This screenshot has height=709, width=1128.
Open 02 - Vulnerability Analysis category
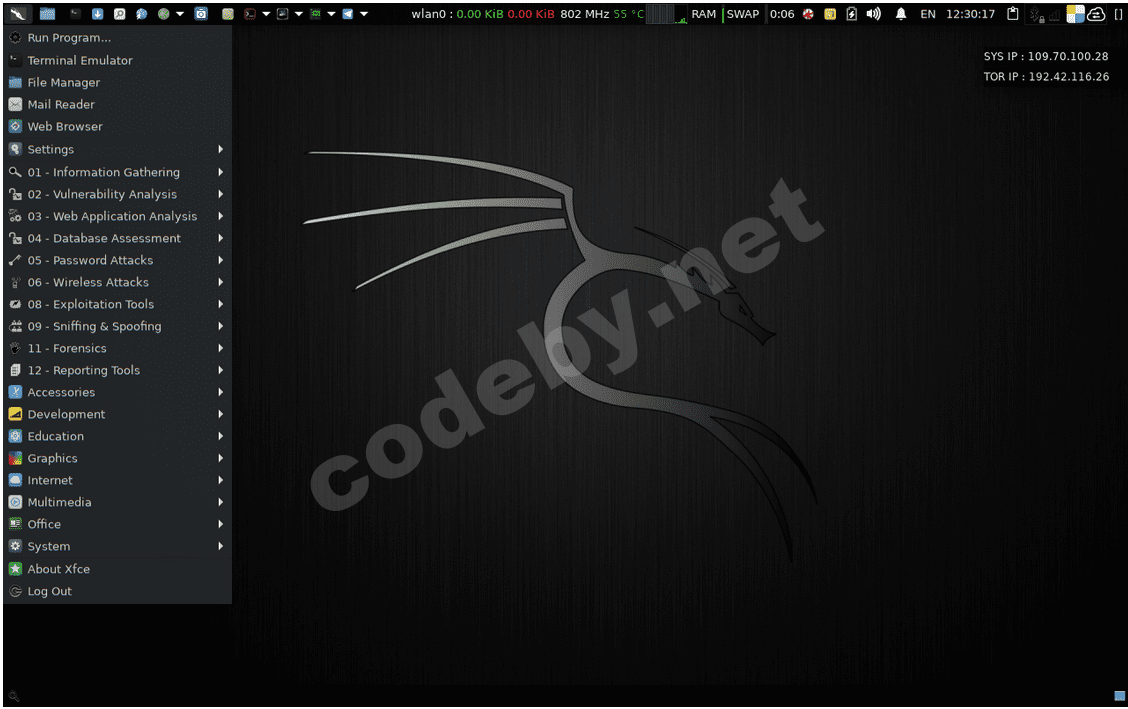(117, 194)
